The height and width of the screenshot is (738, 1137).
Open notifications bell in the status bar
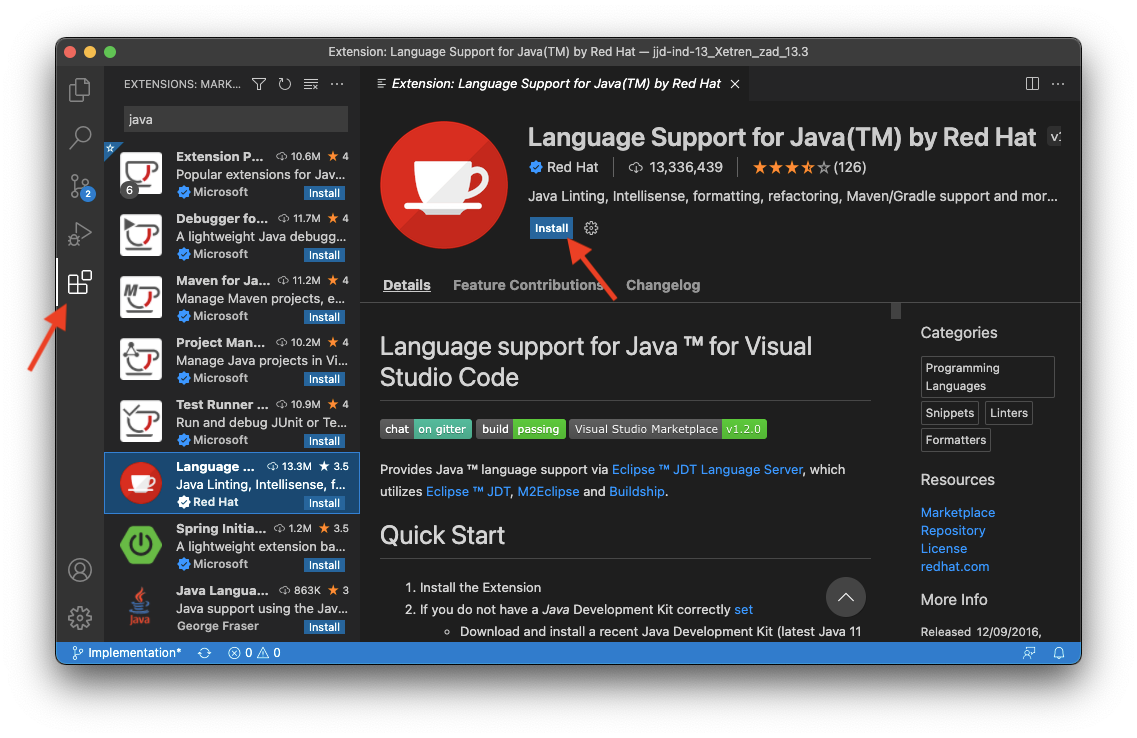(1059, 653)
